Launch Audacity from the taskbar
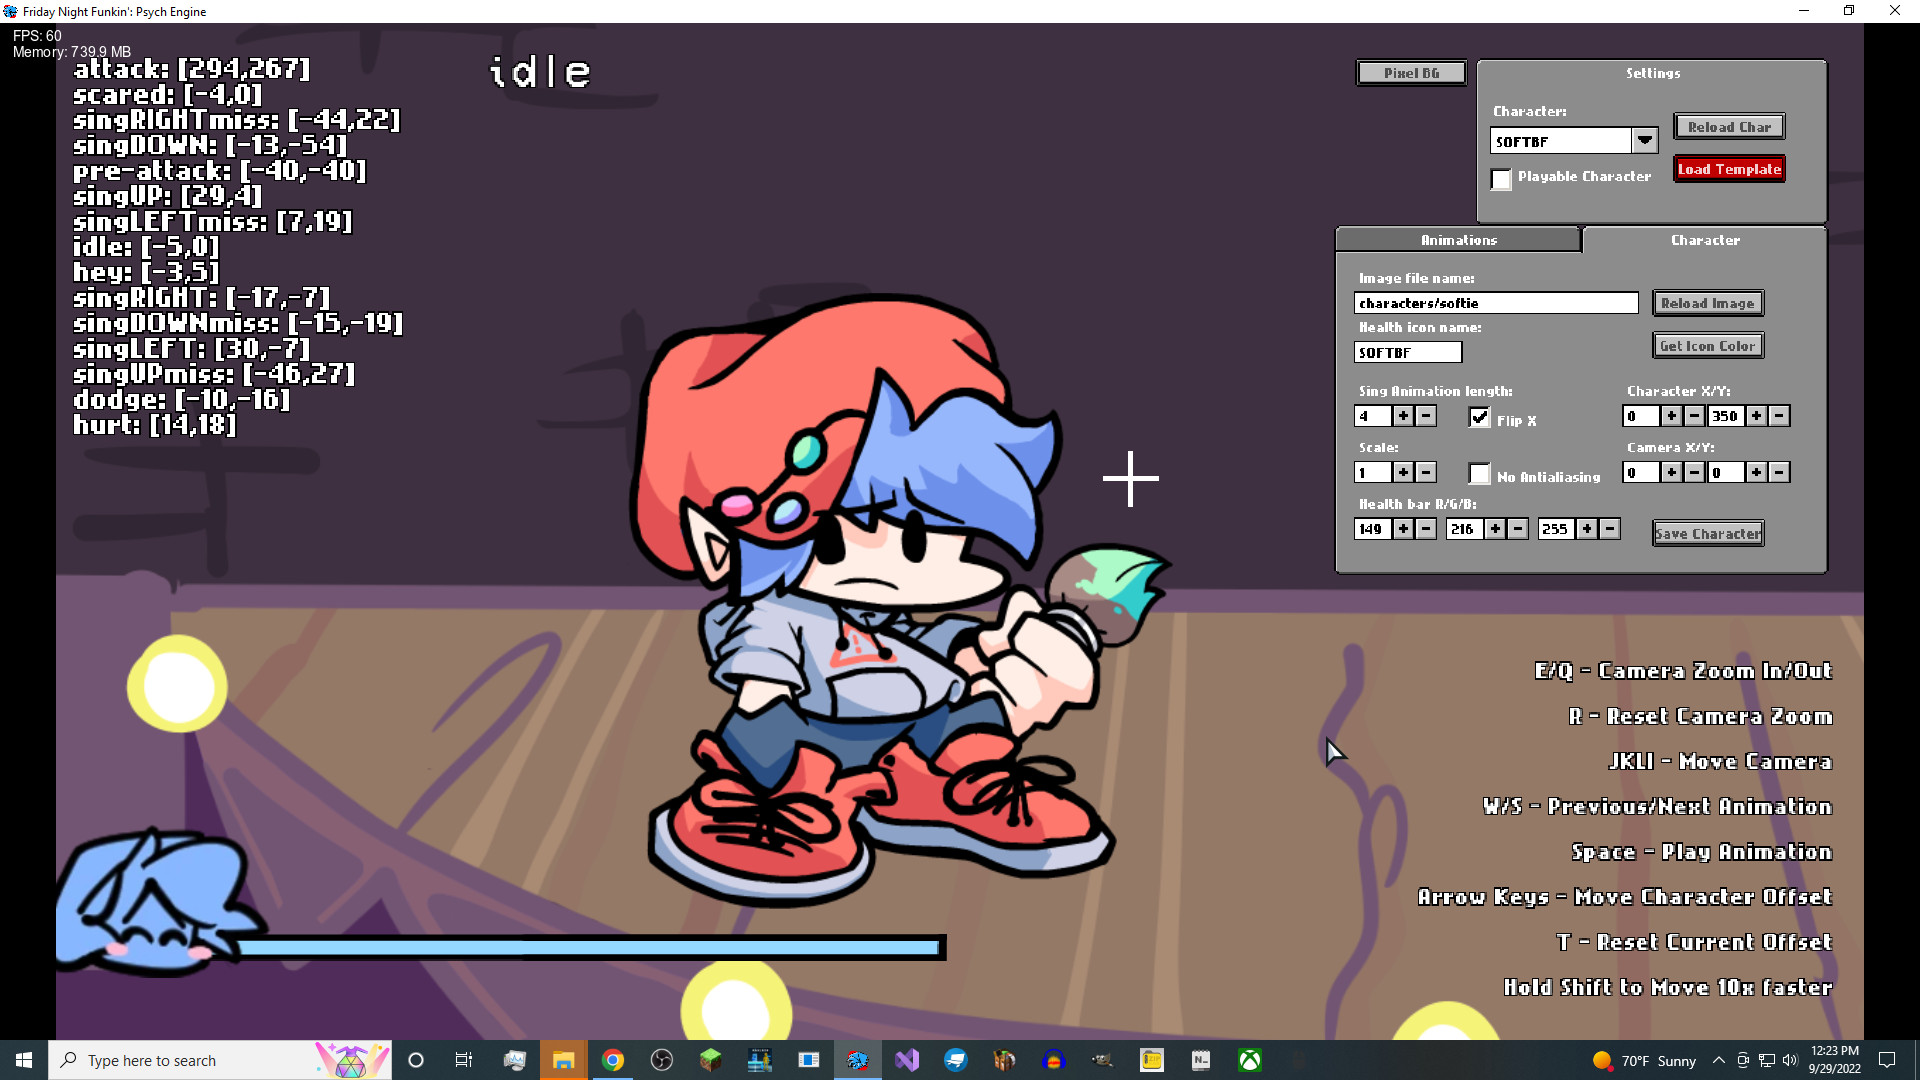Viewport: 1920px width, 1080px height. point(1052,1060)
